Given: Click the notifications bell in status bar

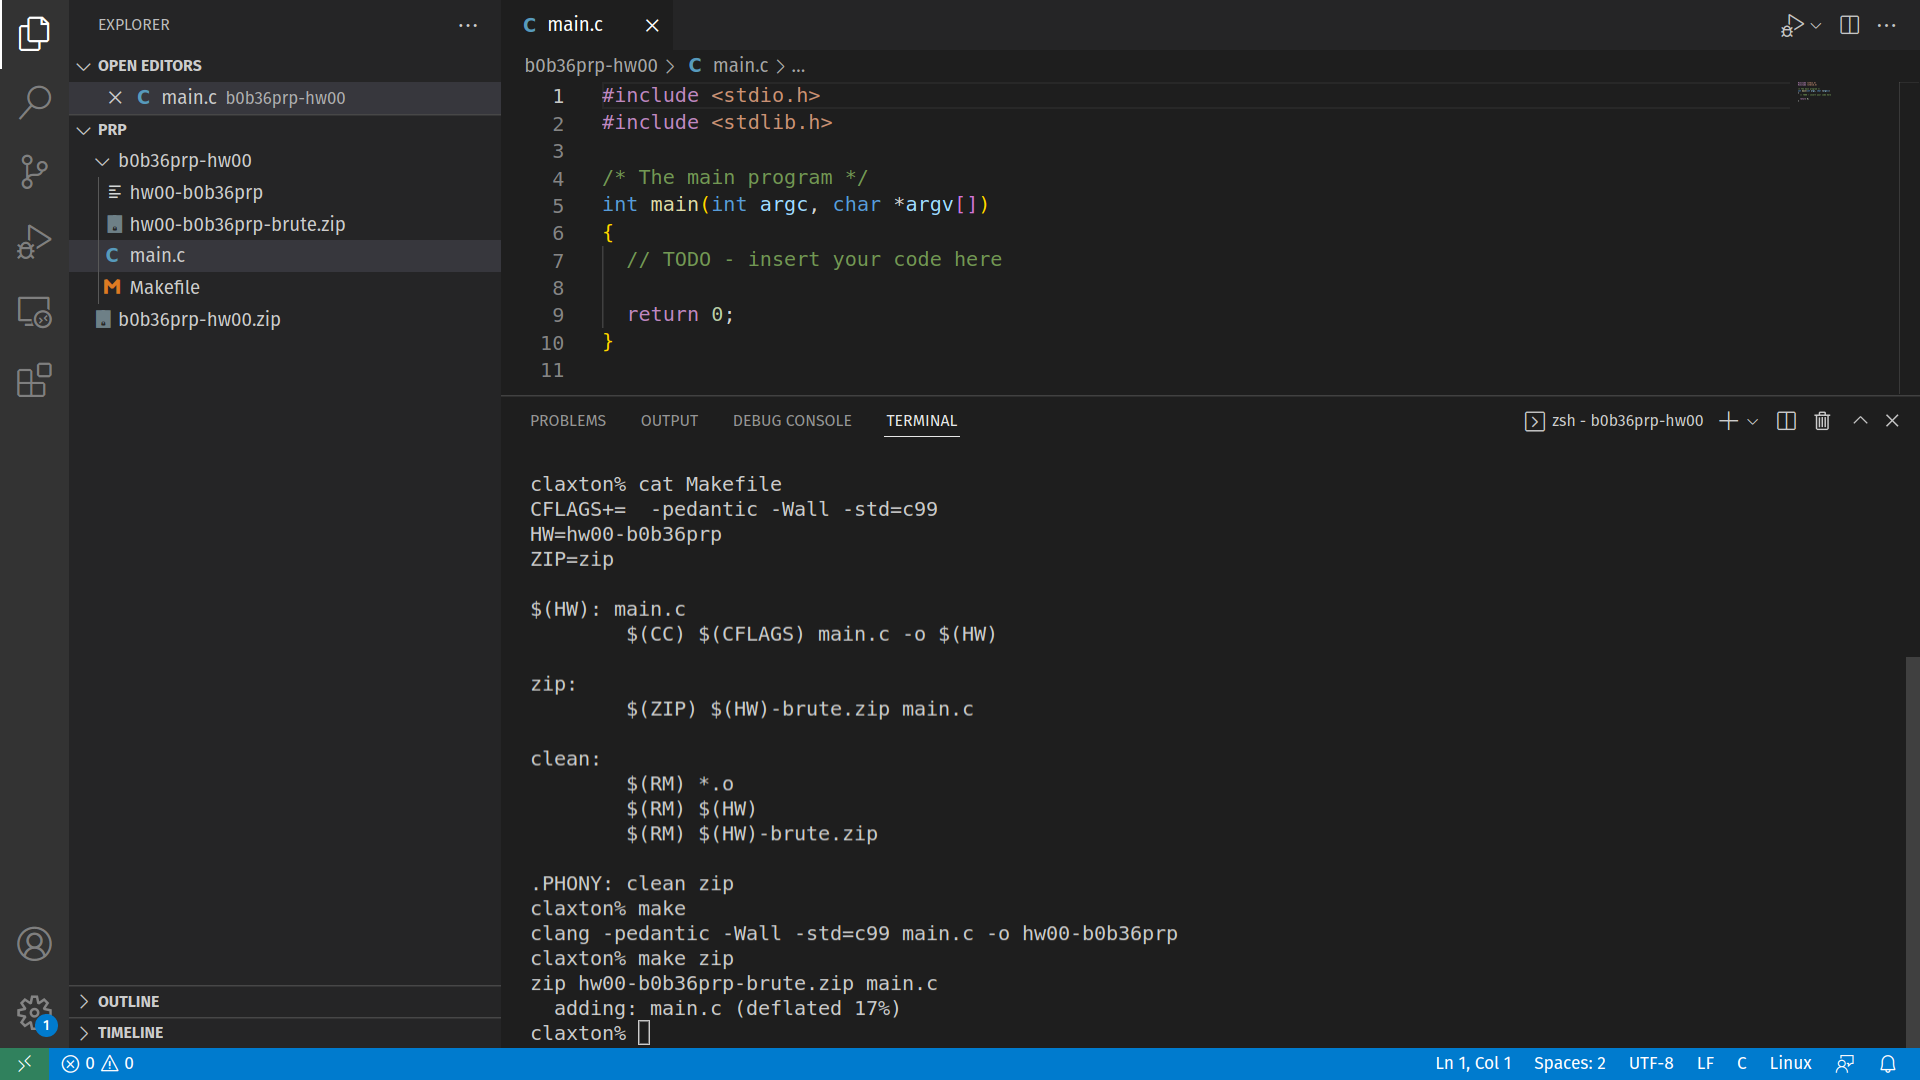Looking at the screenshot, I should (1887, 1064).
